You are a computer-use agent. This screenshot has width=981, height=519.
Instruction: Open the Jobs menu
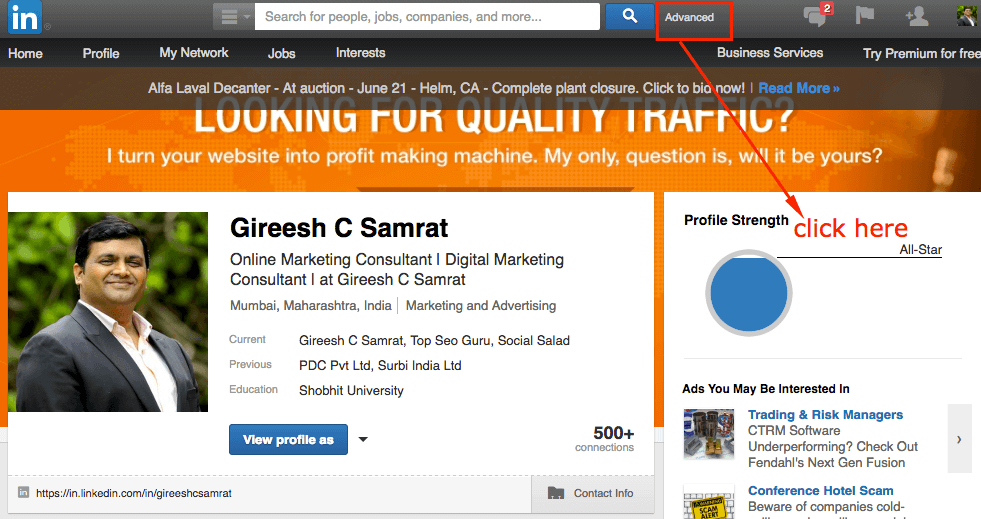point(282,54)
